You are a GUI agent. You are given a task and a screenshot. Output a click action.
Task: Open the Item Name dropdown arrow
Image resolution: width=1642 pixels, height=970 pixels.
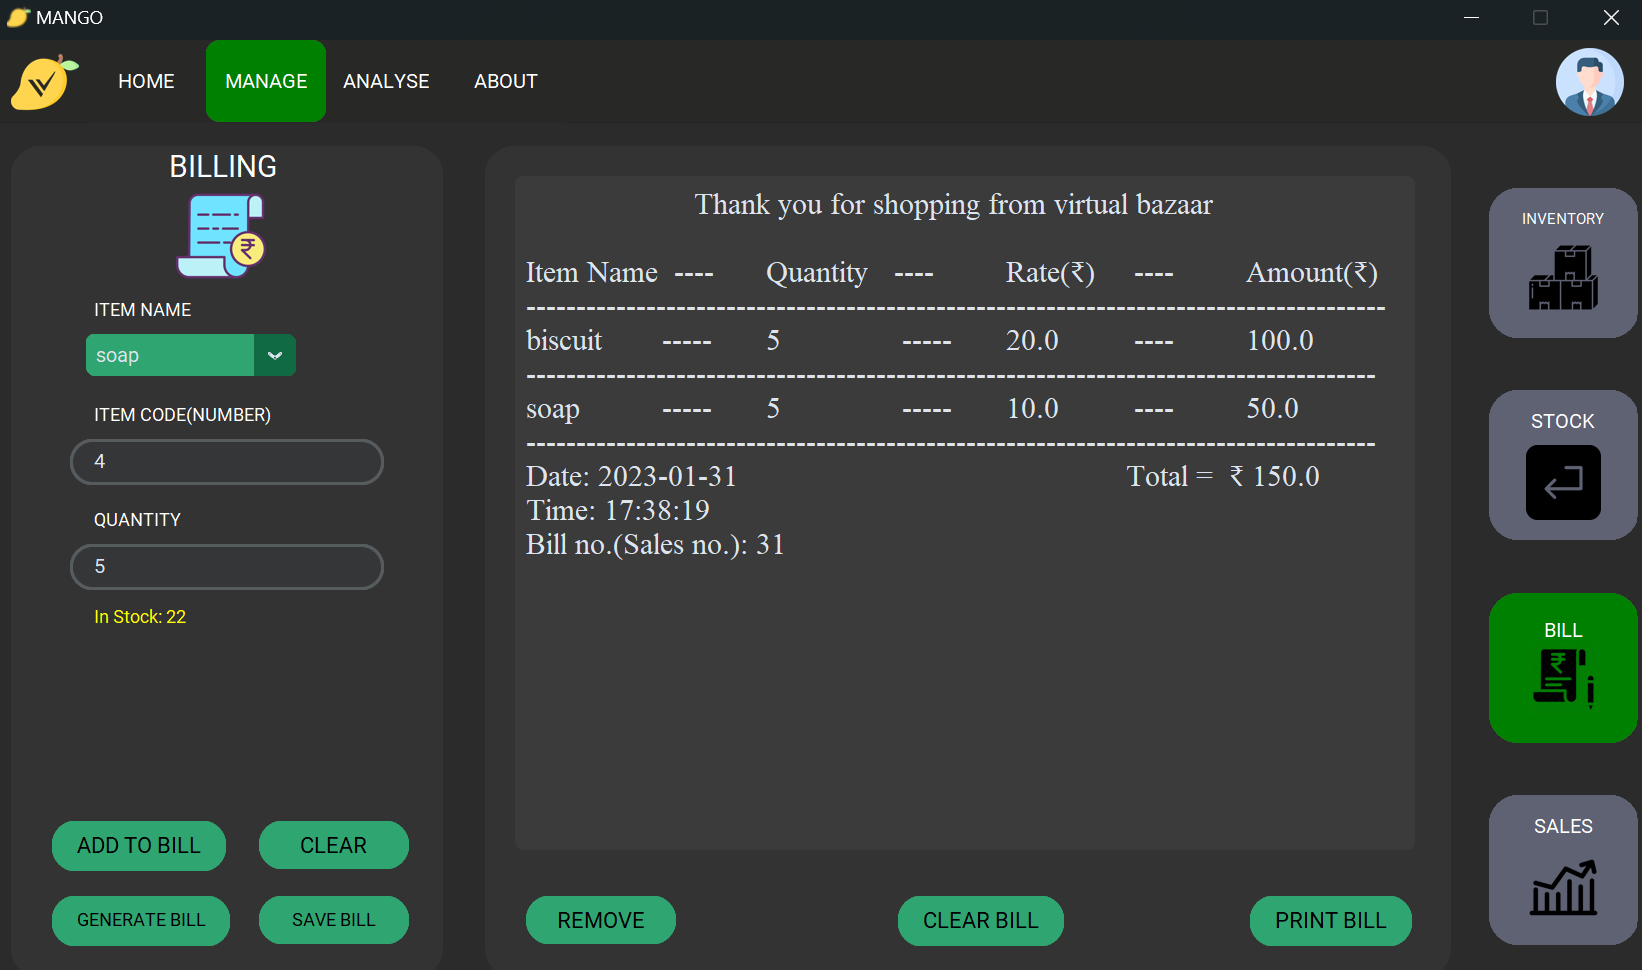pyautogui.click(x=274, y=355)
